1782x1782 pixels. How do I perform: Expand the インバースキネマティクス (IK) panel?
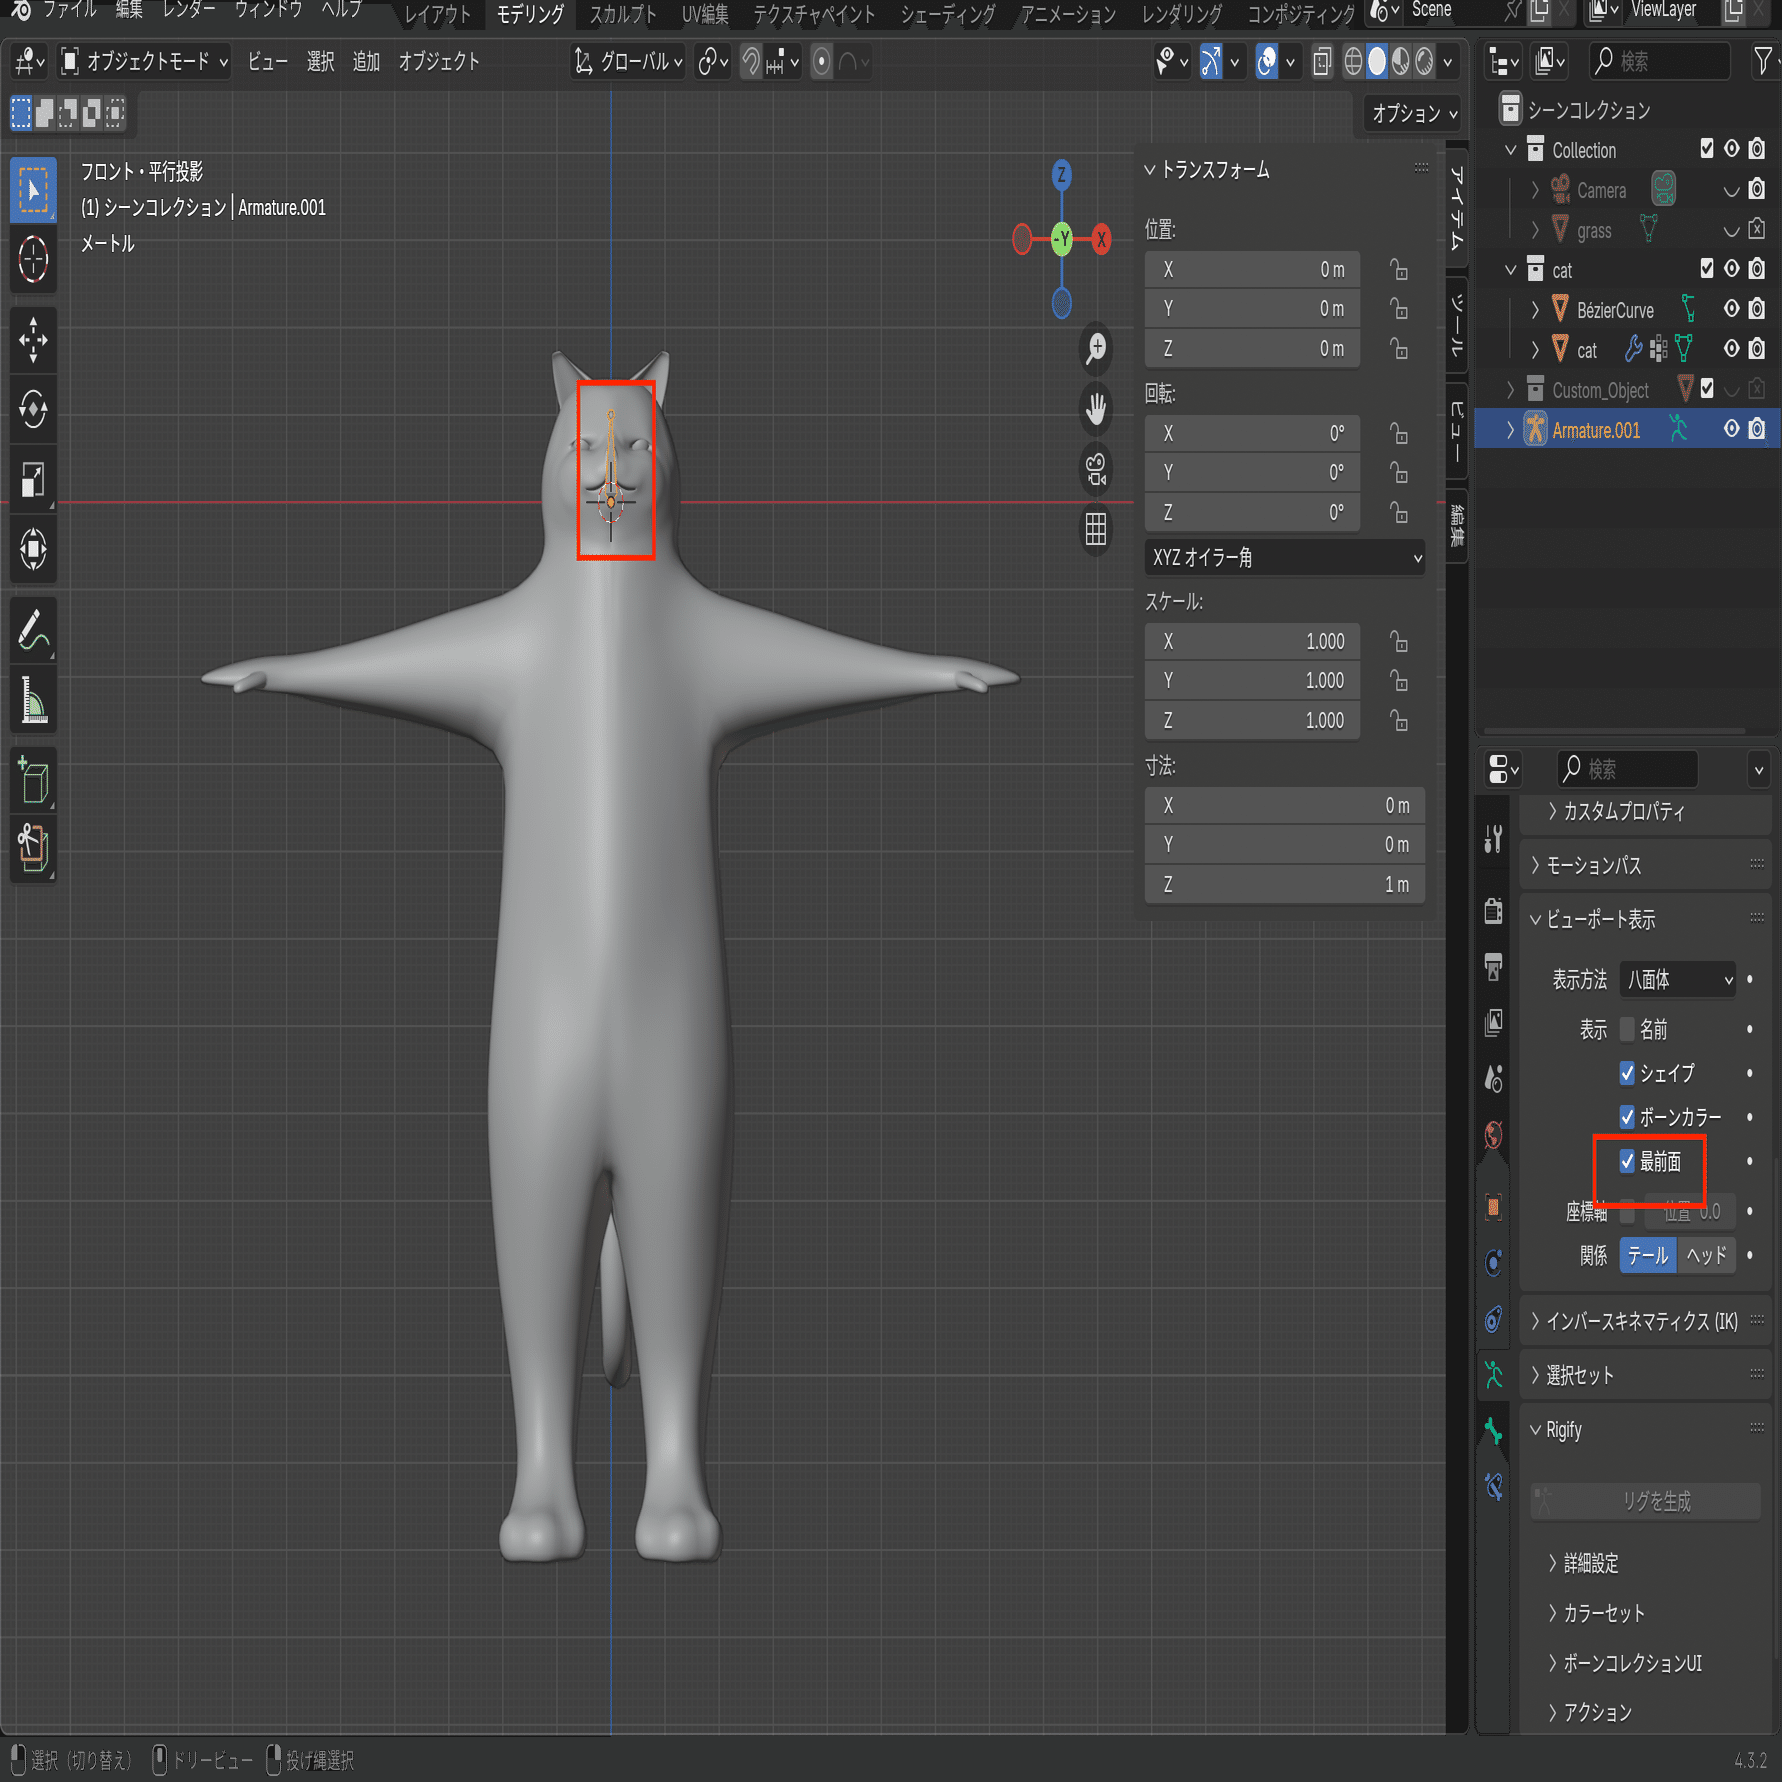coord(1640,1322)
